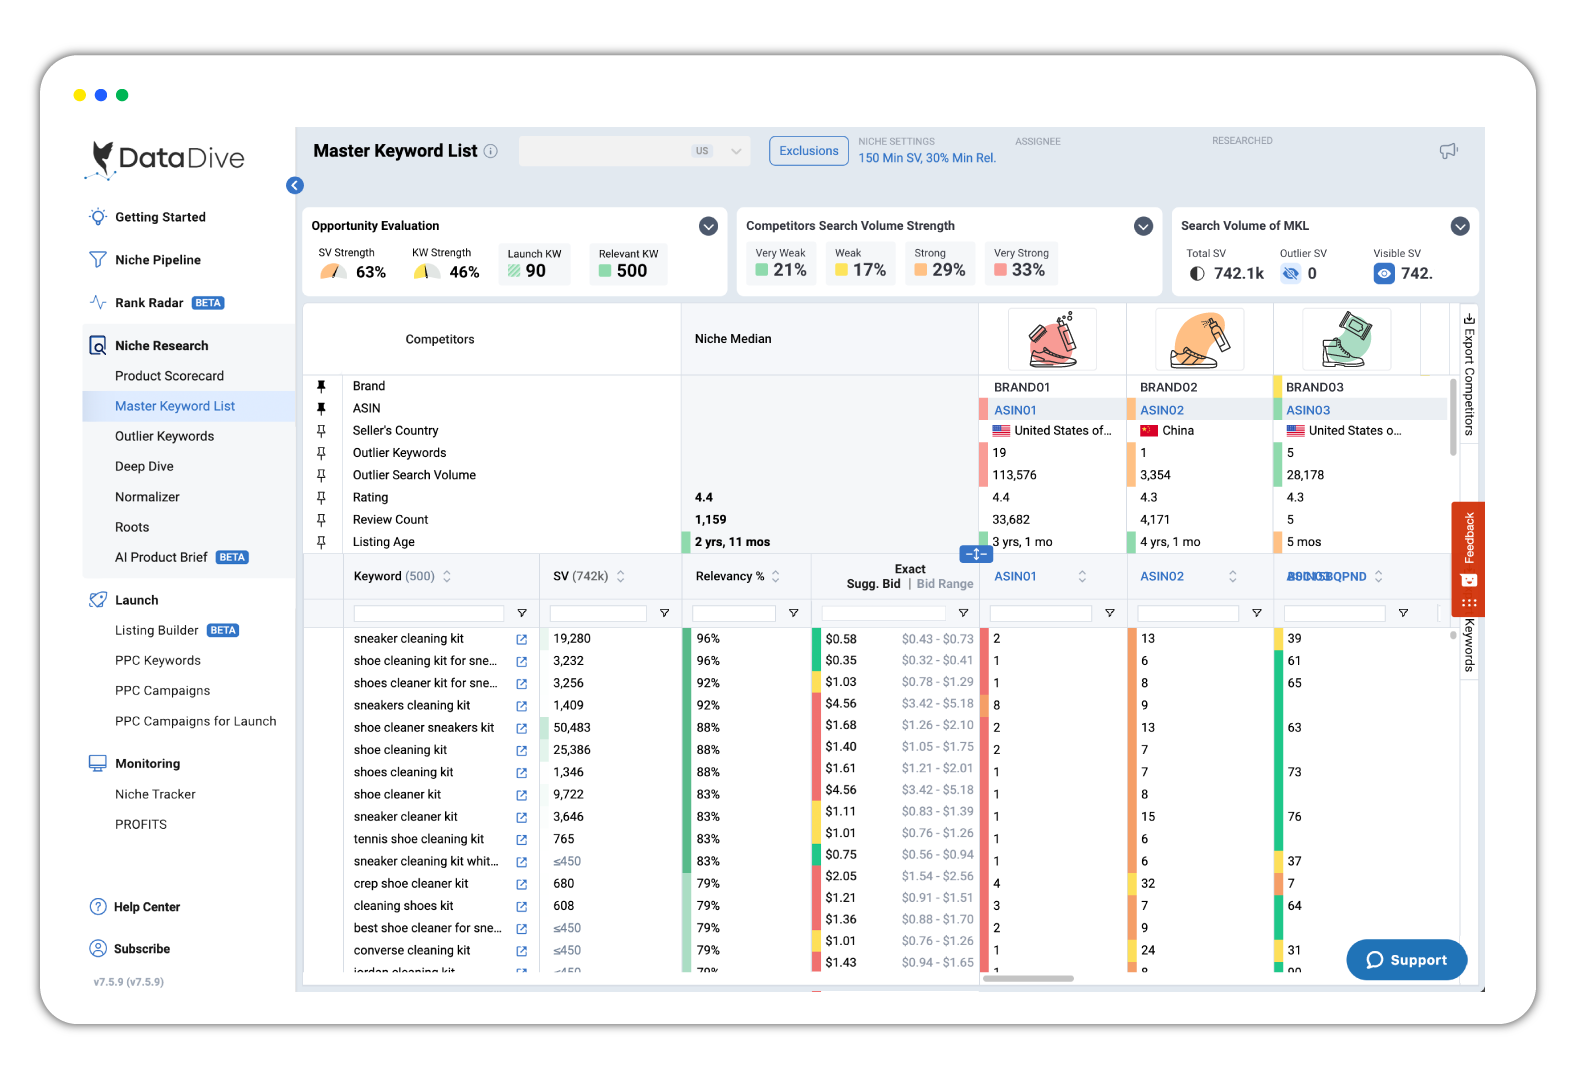
Task: Open the 150 Min SV niche settings link
Action: pyautogui.click(x=927, y=158)
